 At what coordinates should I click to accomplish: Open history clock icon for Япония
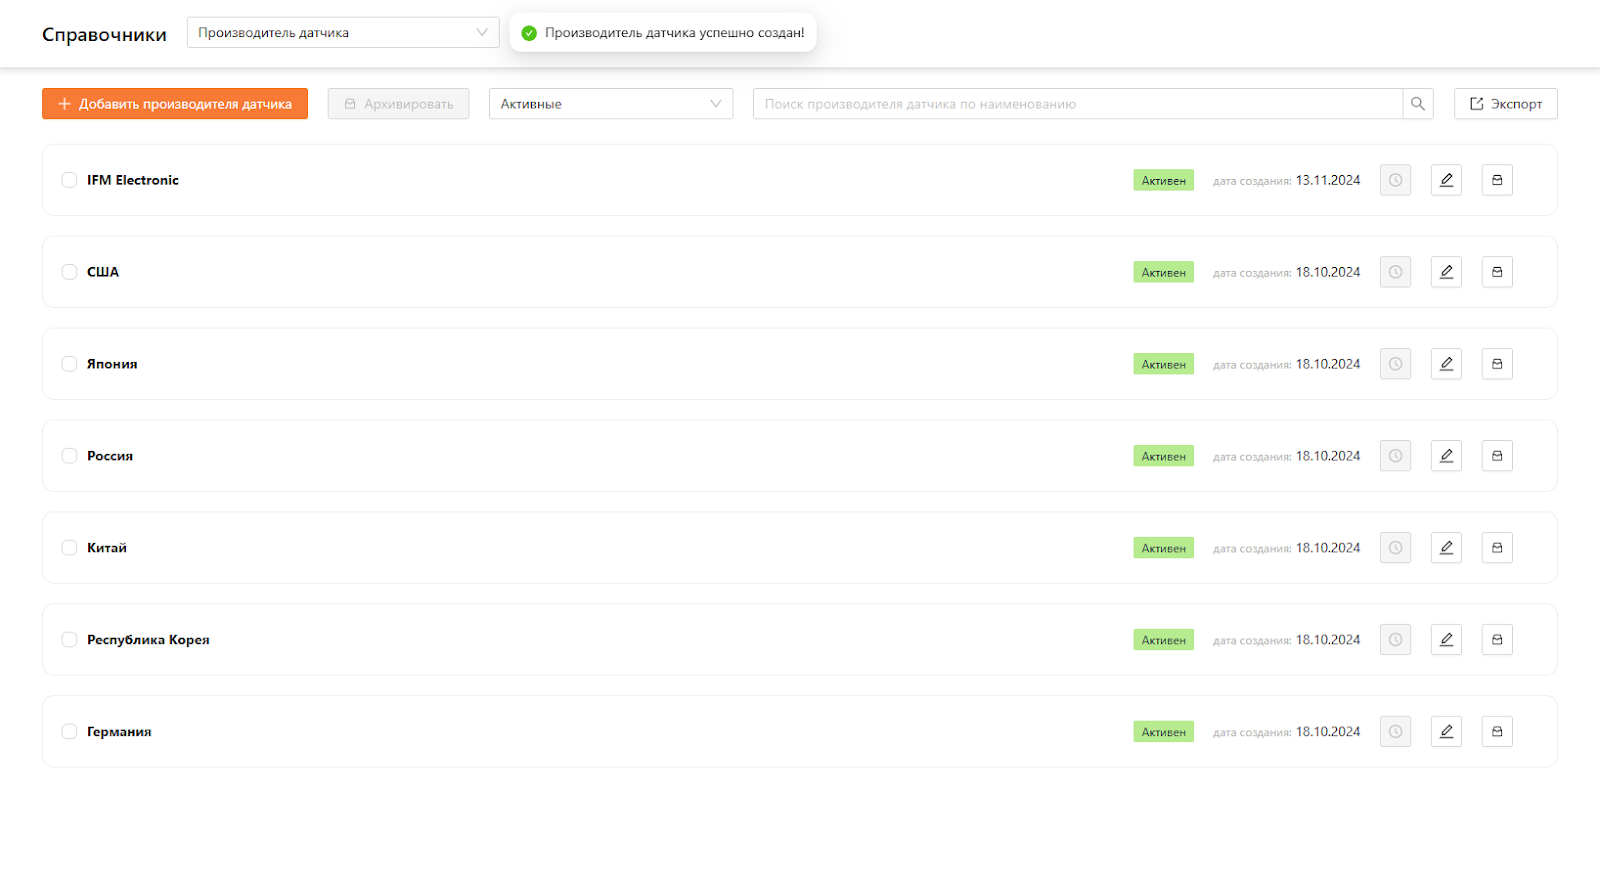coord(1395,364)
